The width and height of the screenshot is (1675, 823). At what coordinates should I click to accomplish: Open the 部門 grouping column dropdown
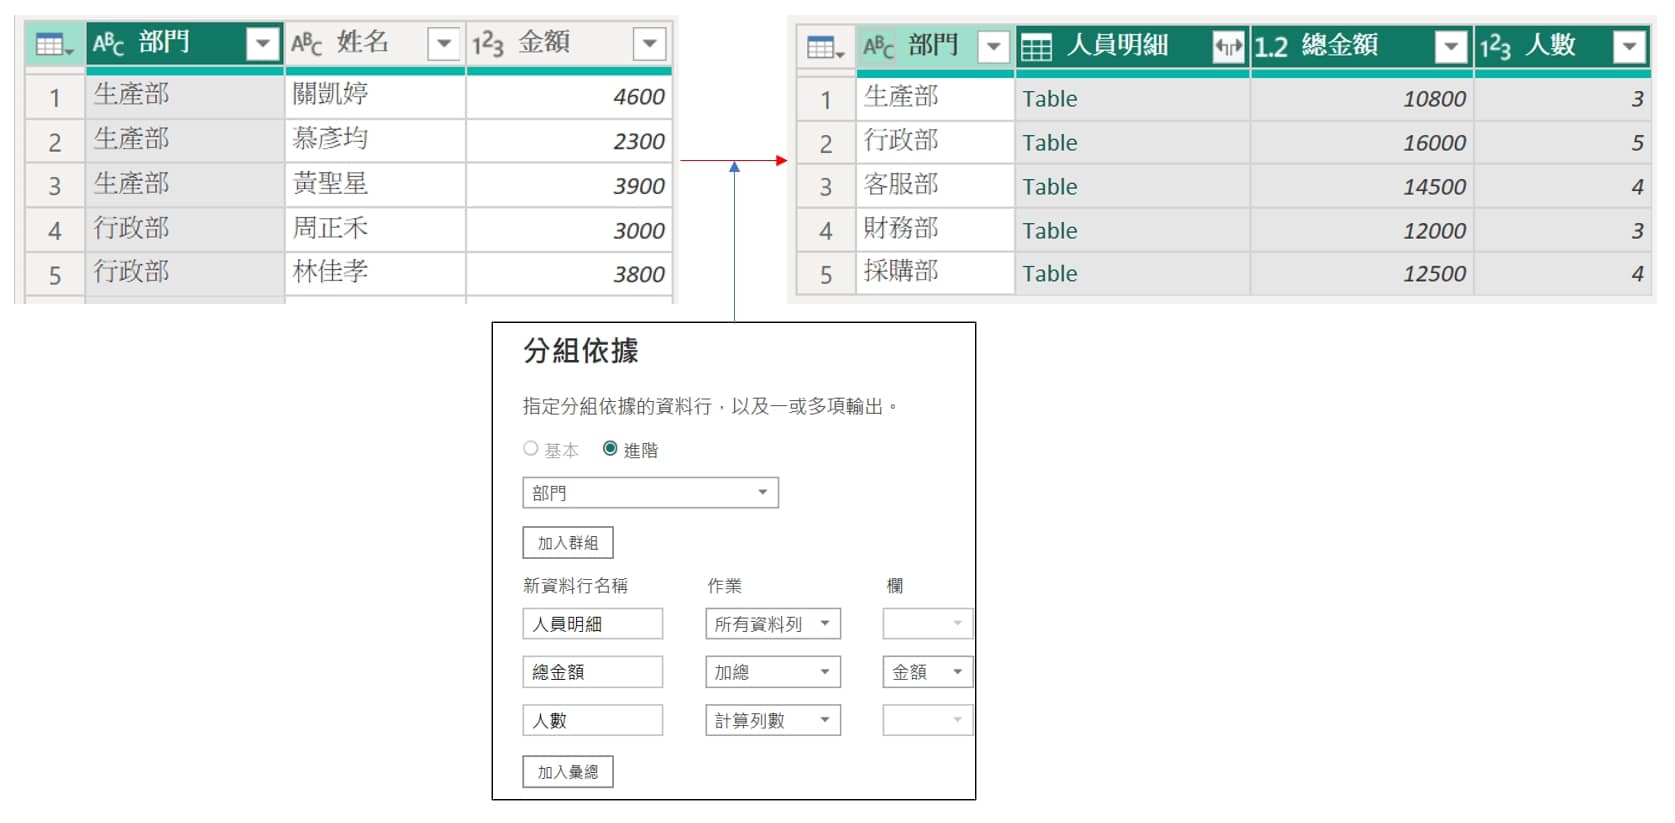click(650, 493)
